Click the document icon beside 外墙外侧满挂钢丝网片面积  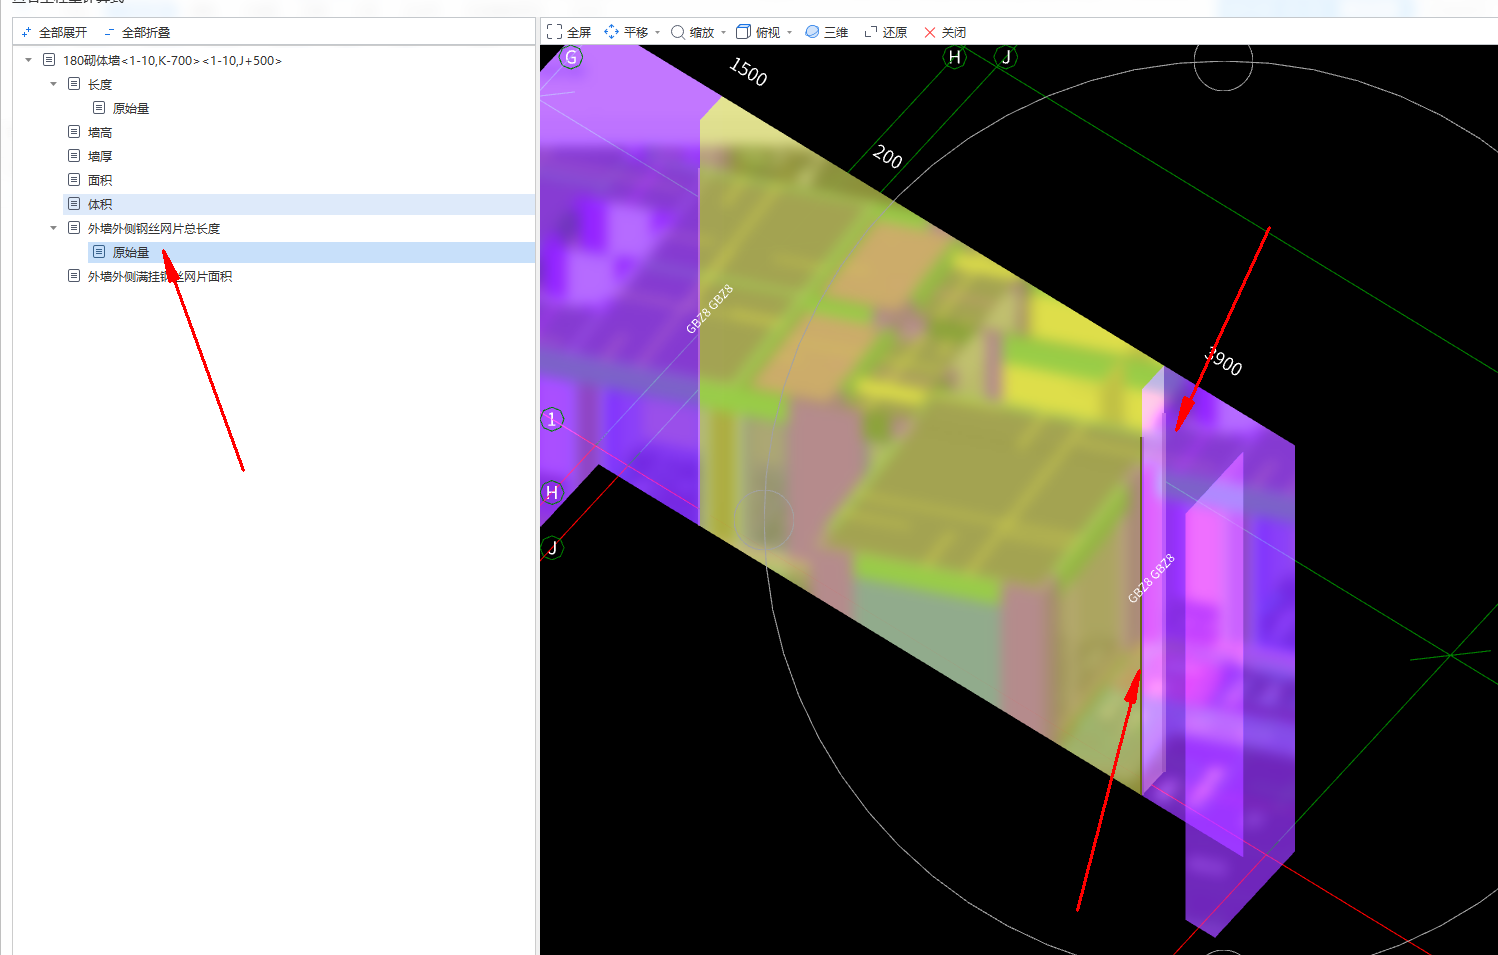pos(74,276)
